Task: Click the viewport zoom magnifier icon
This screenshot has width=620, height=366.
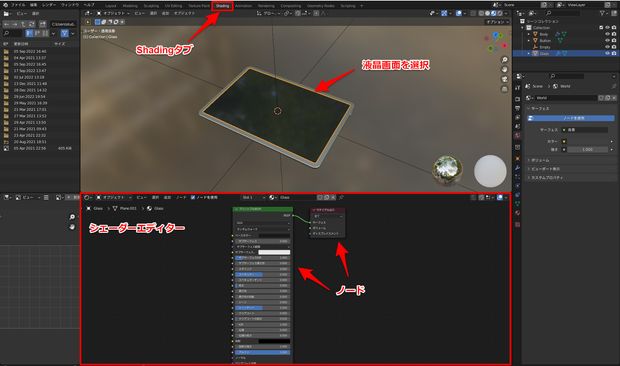Action: 505,60
